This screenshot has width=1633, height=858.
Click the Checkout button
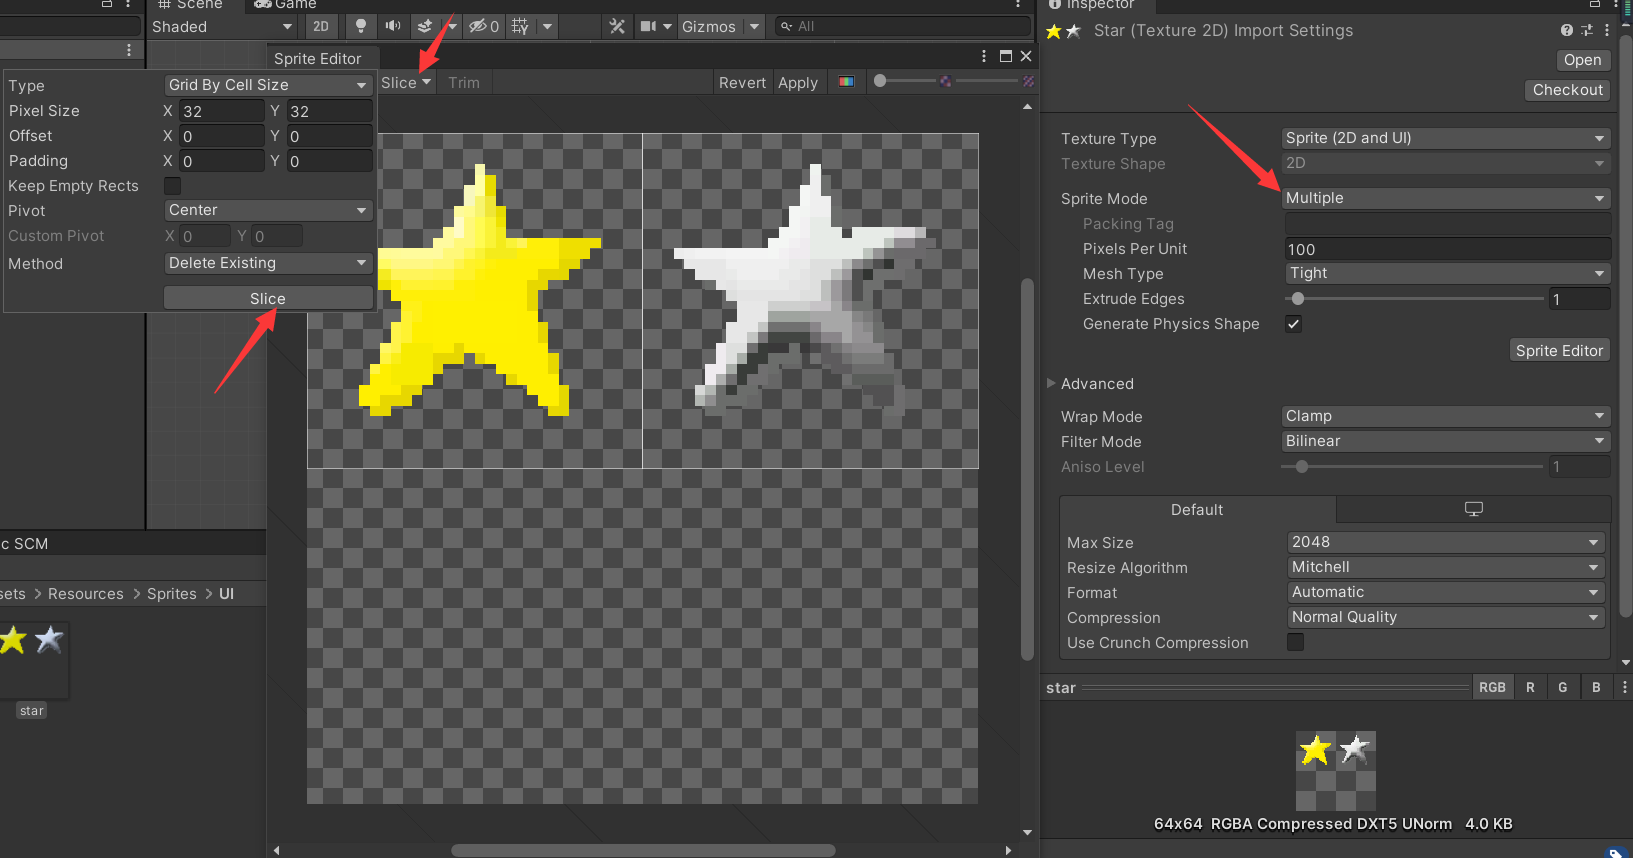[x=1567, y=90]
